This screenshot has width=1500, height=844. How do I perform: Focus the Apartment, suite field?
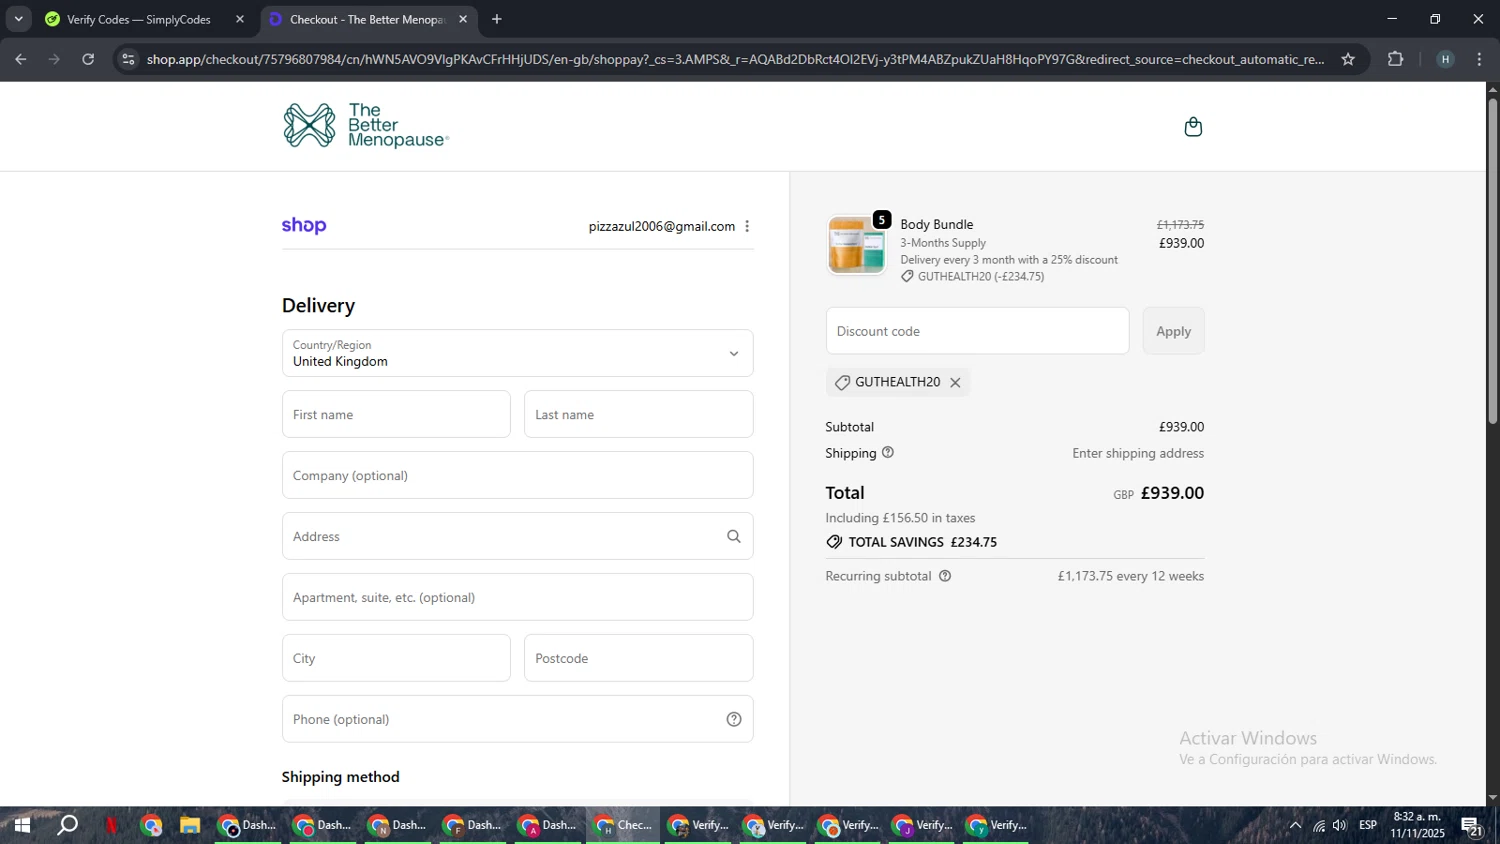518,597
